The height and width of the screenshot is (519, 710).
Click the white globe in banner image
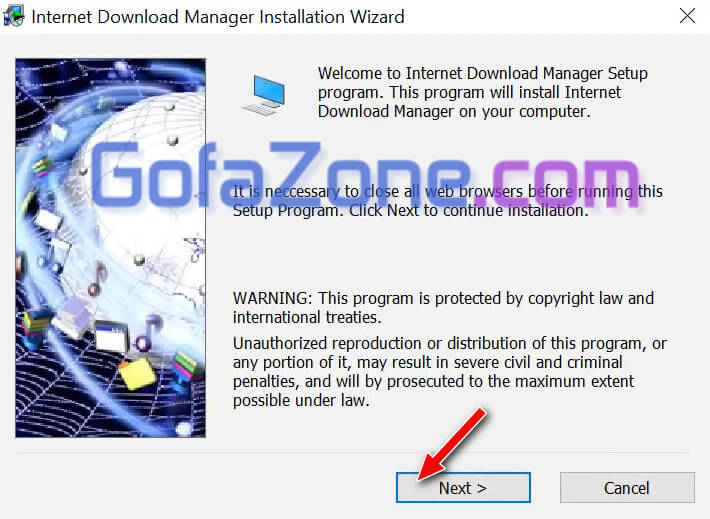tap(145, 190)
